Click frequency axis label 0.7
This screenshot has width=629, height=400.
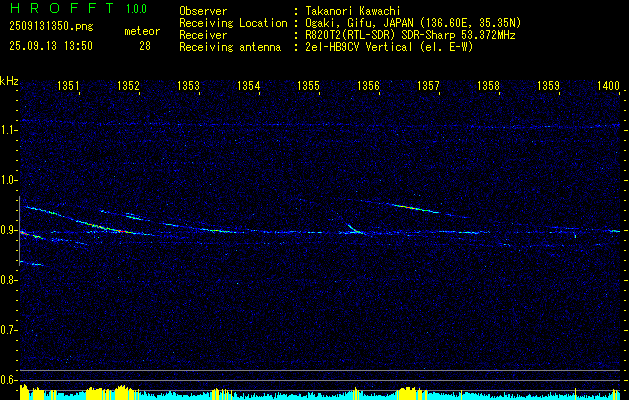click(x=8, y=330)
